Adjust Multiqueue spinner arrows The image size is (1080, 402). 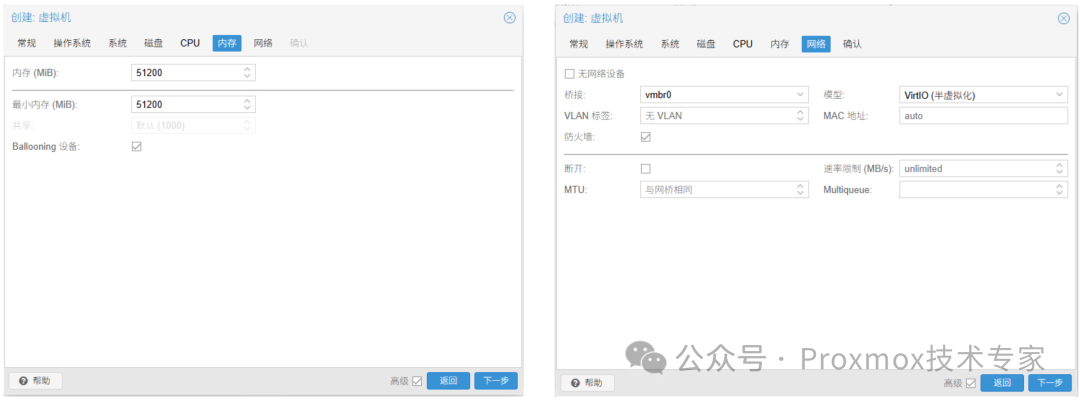click(x=1060, y=189)
